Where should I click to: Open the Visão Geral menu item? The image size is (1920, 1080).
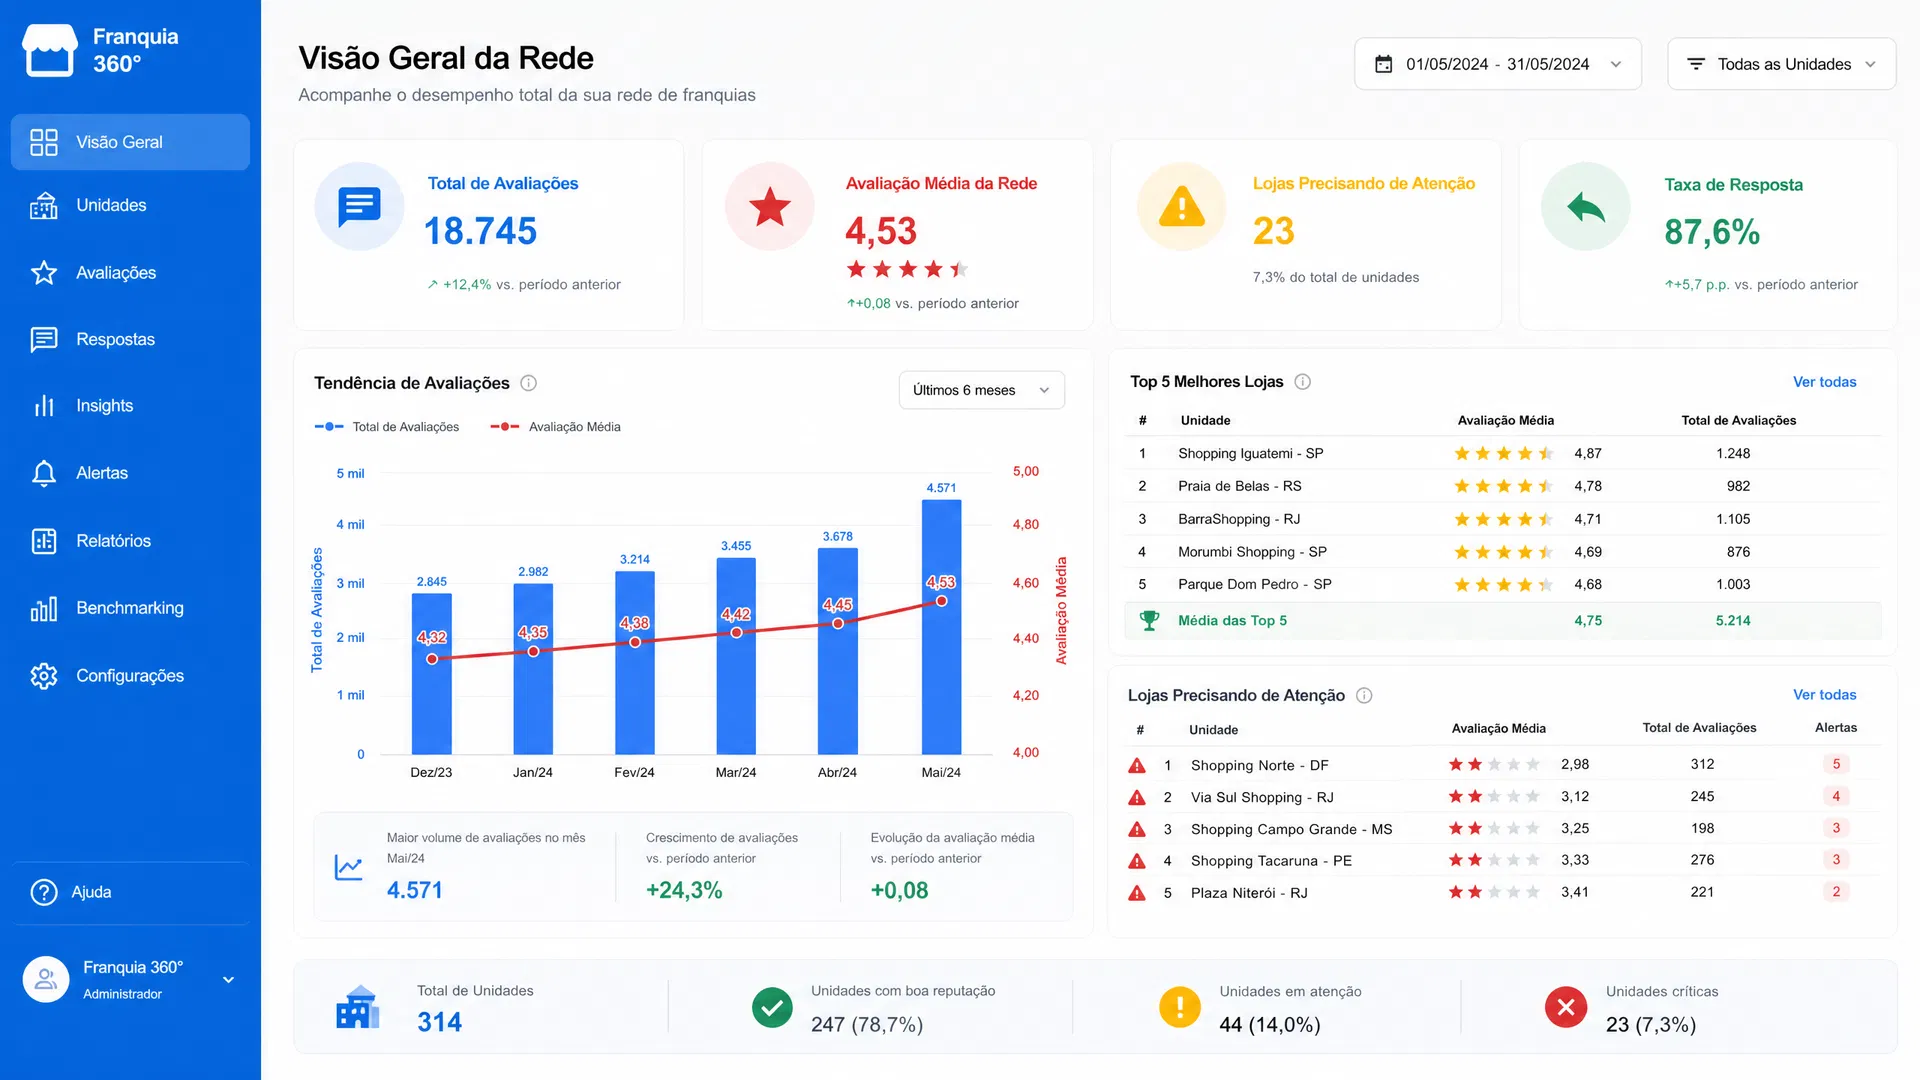point(130,142)
